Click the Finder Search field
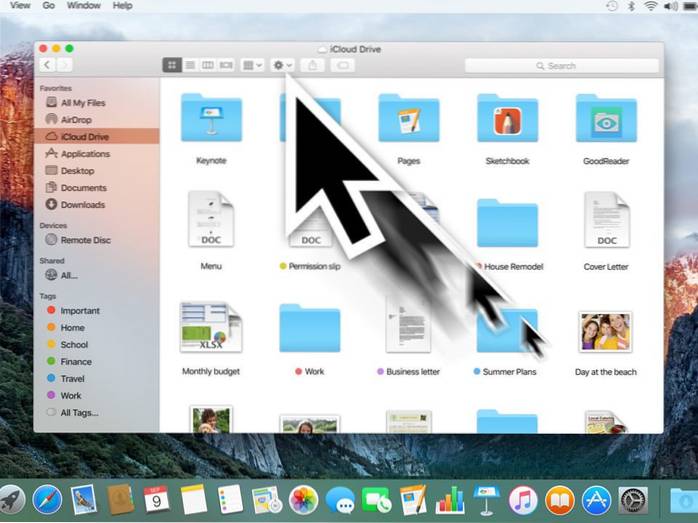Screen dimensions: 698x523 click(562, 66)
